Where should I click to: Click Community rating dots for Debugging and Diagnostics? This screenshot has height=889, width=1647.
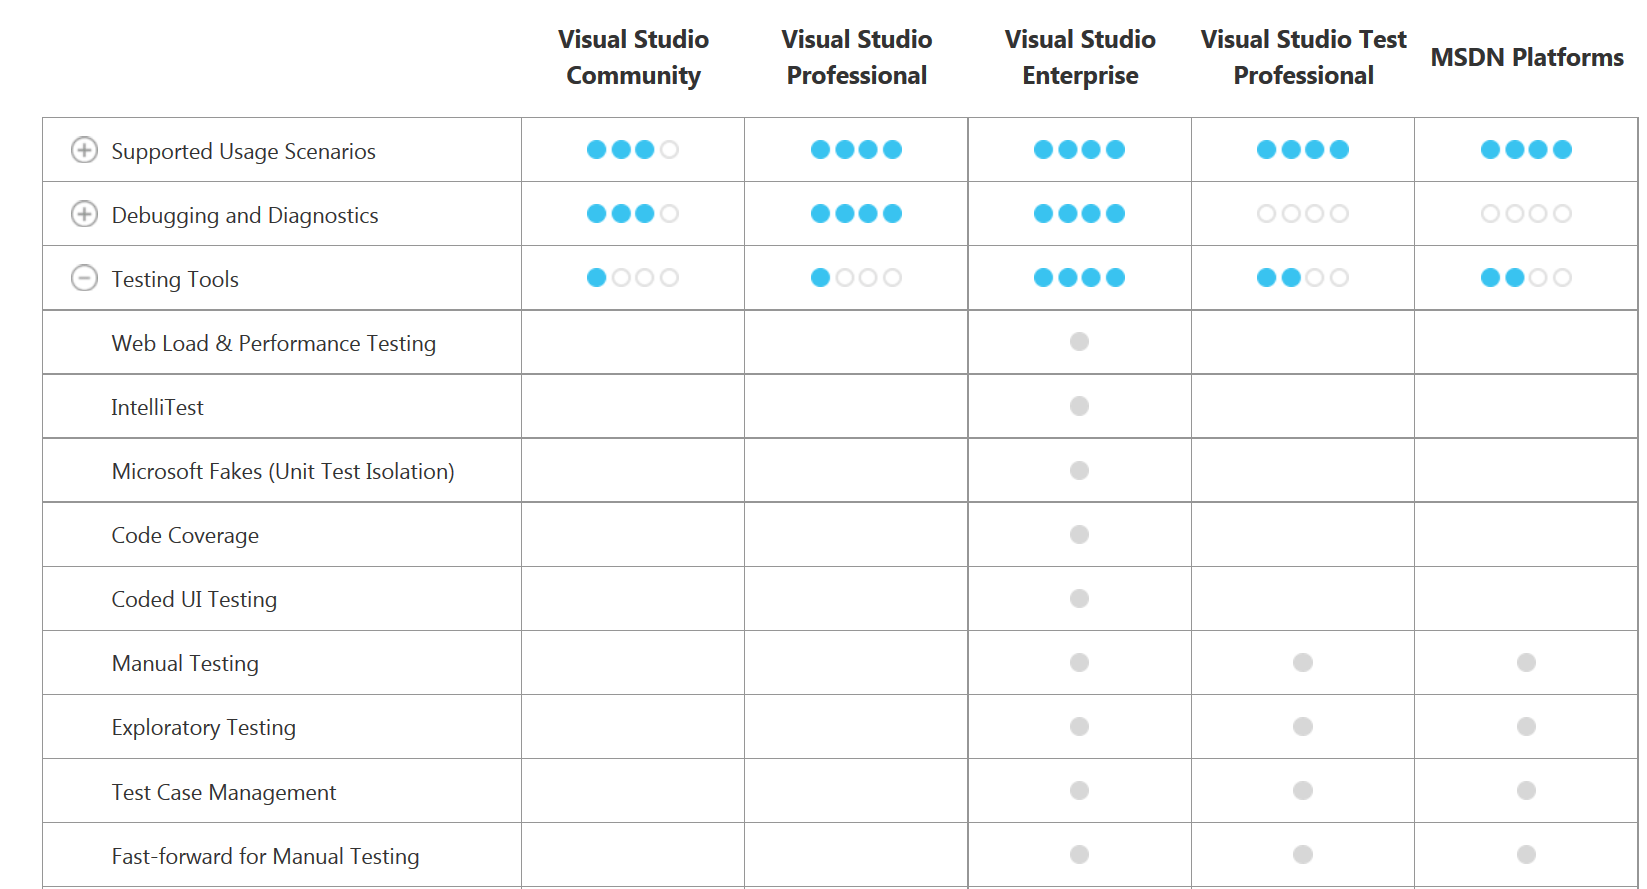633,214
